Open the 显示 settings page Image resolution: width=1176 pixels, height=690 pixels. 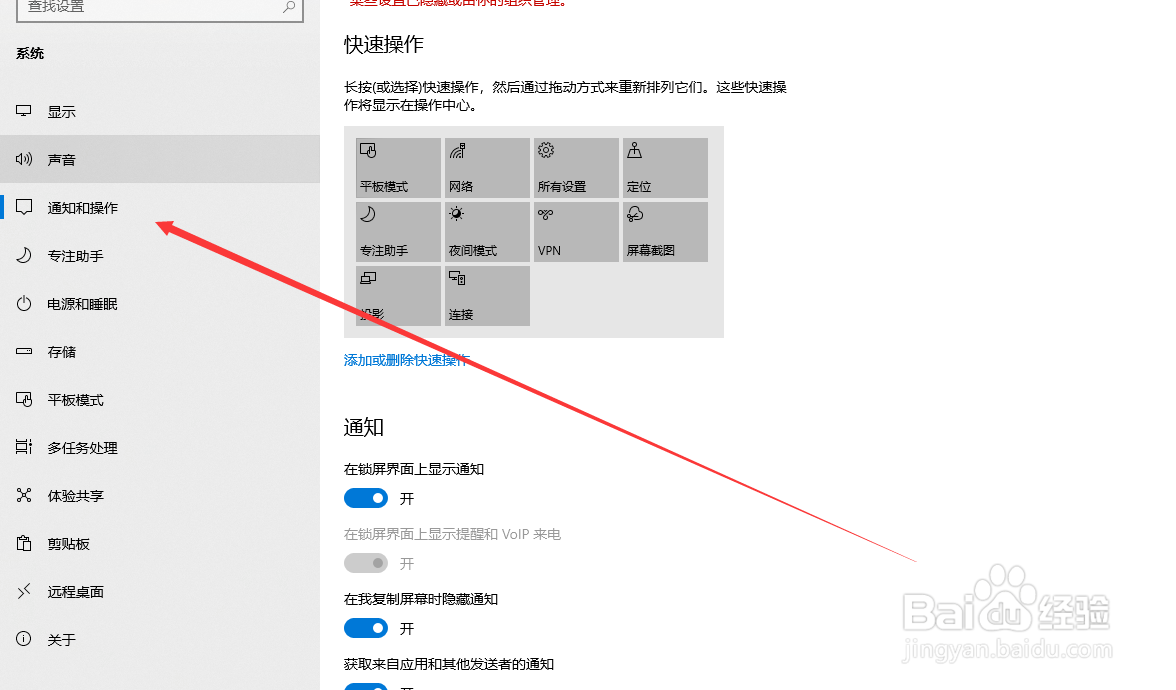(60, 110)
